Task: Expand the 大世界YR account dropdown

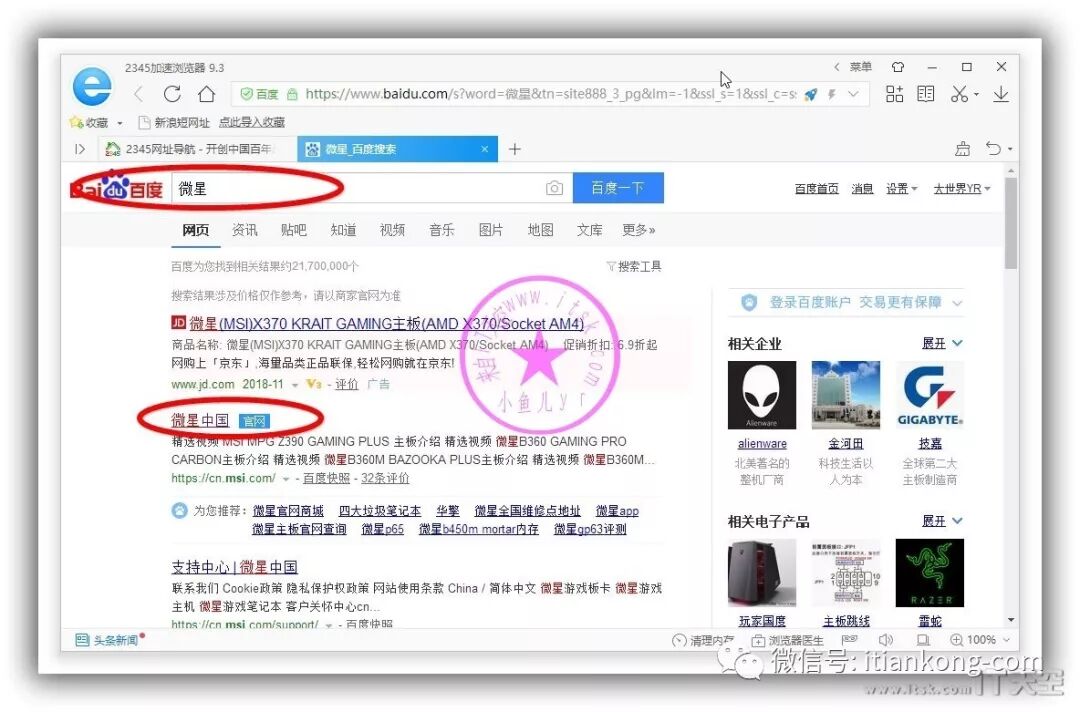Action: (962, 189)
